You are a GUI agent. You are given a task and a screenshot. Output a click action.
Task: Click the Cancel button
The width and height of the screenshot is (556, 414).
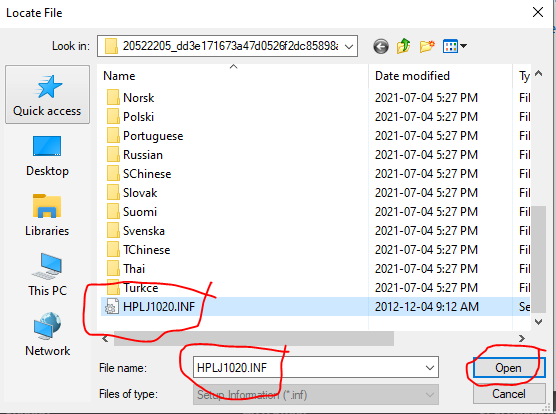pyautogui.click(x=508, y=394)
